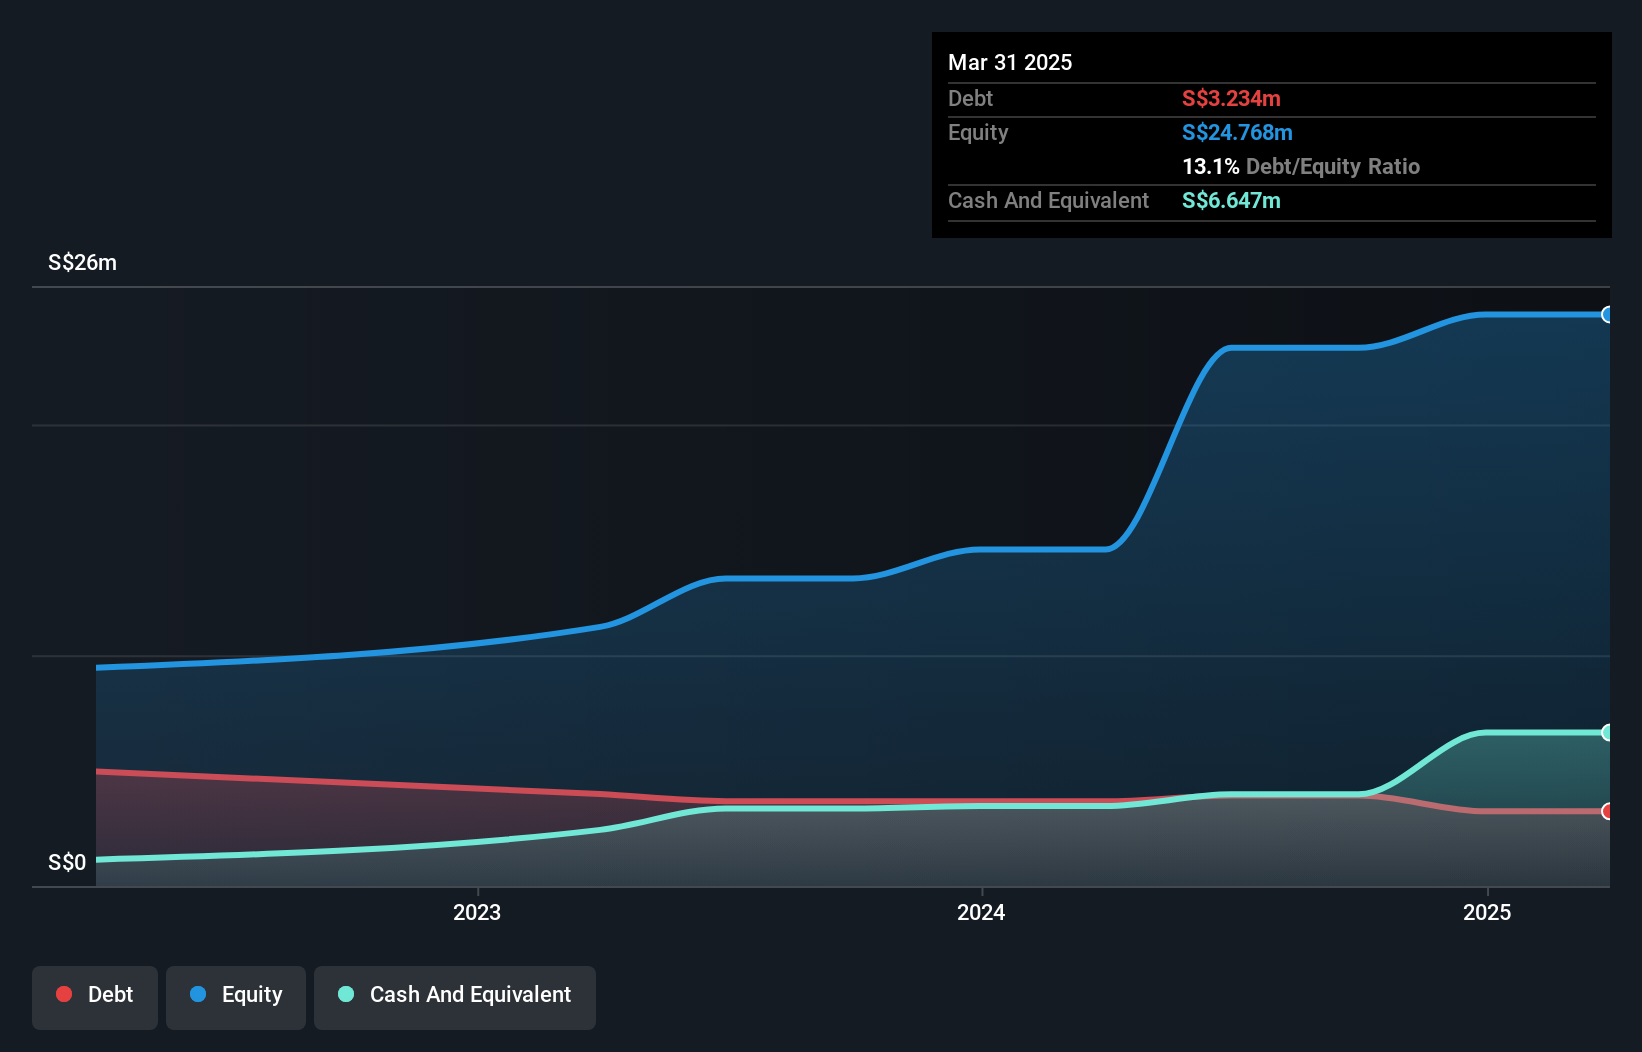1642x1052 pixels.
Task: Select the blue equity endpoint marker
Action: pos(1608,315)
